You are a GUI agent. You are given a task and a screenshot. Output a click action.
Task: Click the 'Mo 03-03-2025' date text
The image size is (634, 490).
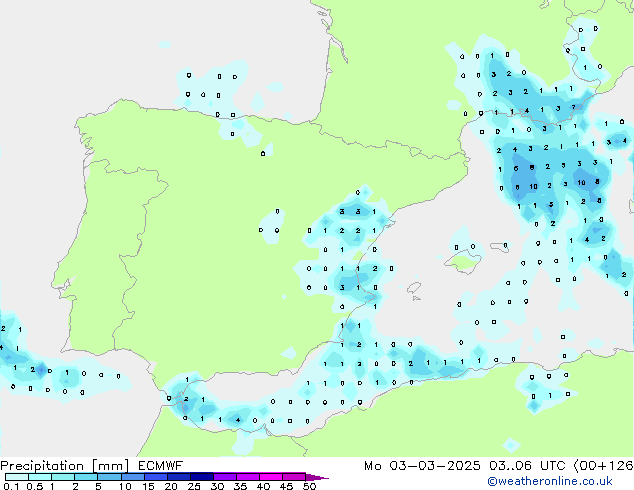coord(422,466)
